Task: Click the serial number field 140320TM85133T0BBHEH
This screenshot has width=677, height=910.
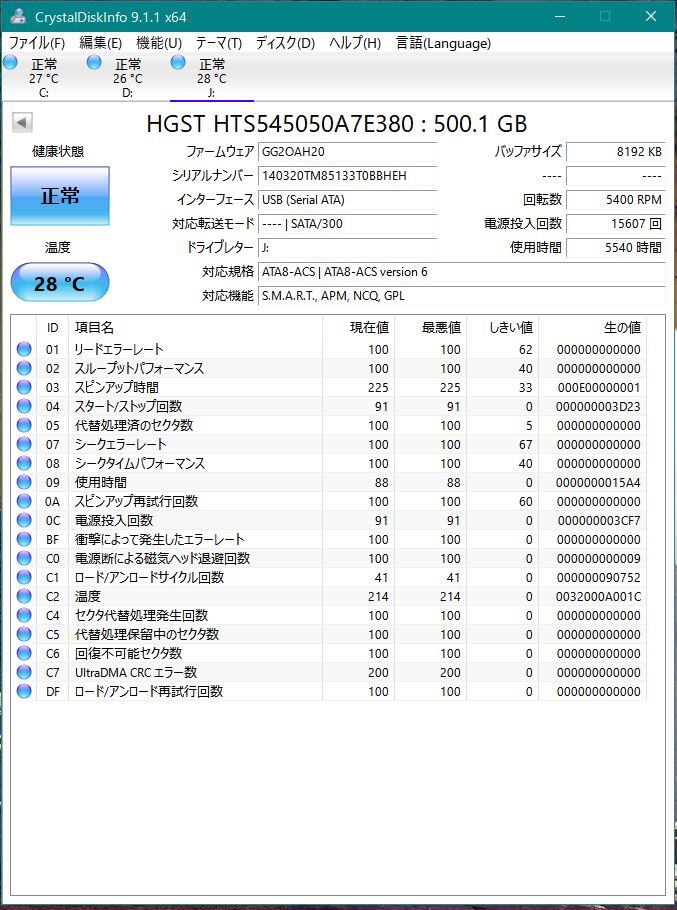Action: click(347, 176)
